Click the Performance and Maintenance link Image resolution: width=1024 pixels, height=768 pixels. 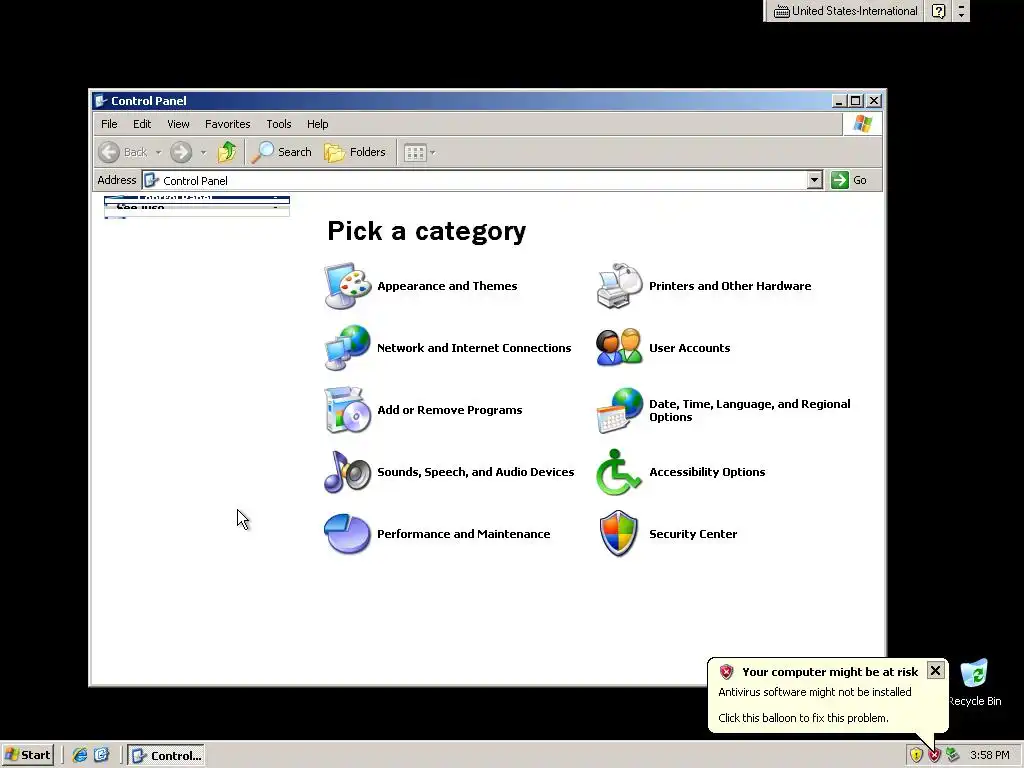point(464,534)
